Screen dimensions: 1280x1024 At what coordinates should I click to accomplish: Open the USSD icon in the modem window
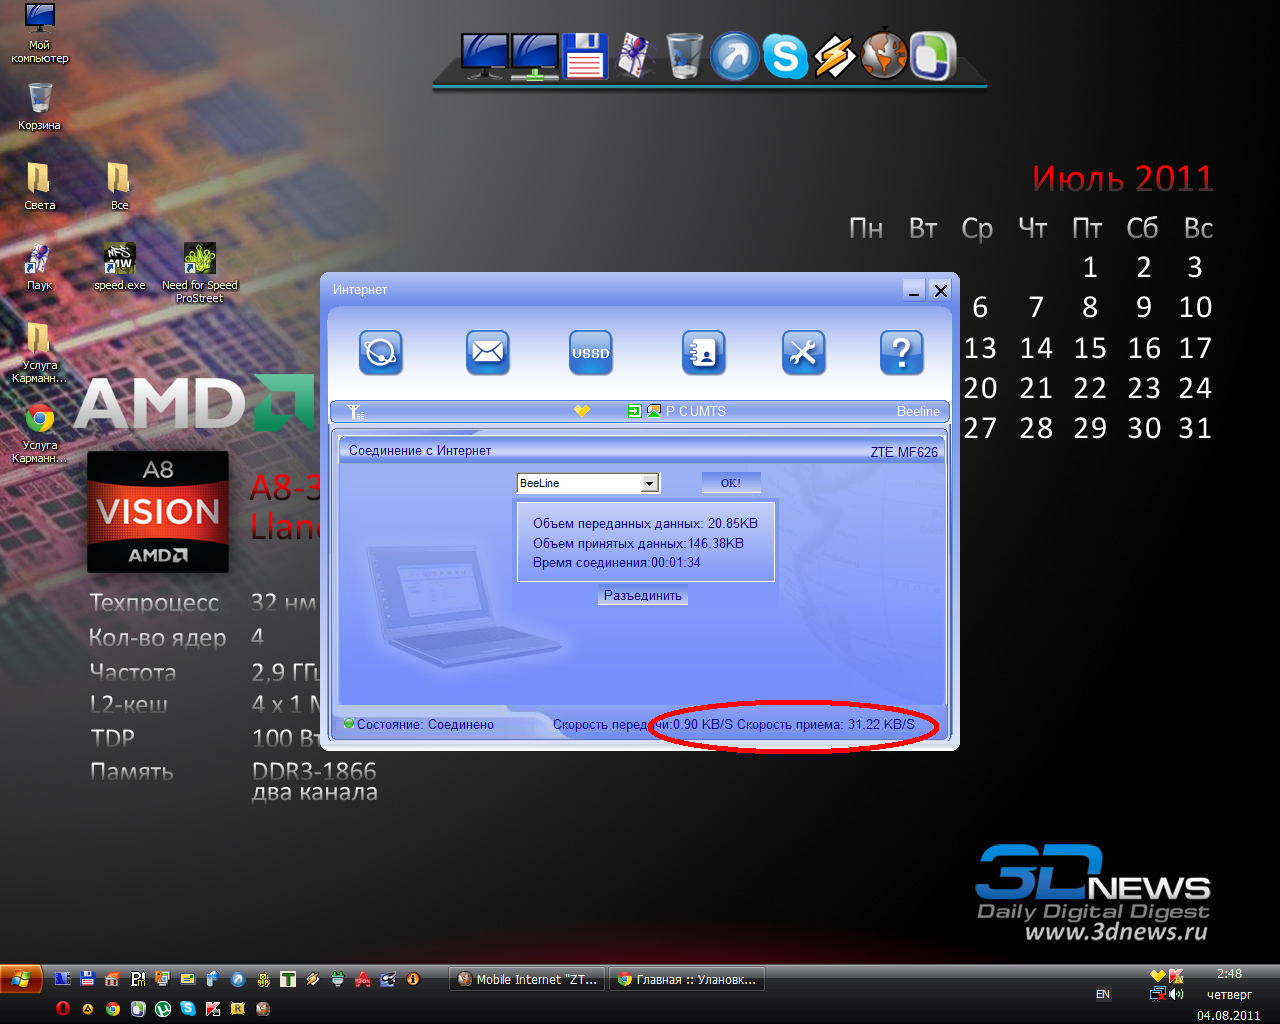click(590, 352)
